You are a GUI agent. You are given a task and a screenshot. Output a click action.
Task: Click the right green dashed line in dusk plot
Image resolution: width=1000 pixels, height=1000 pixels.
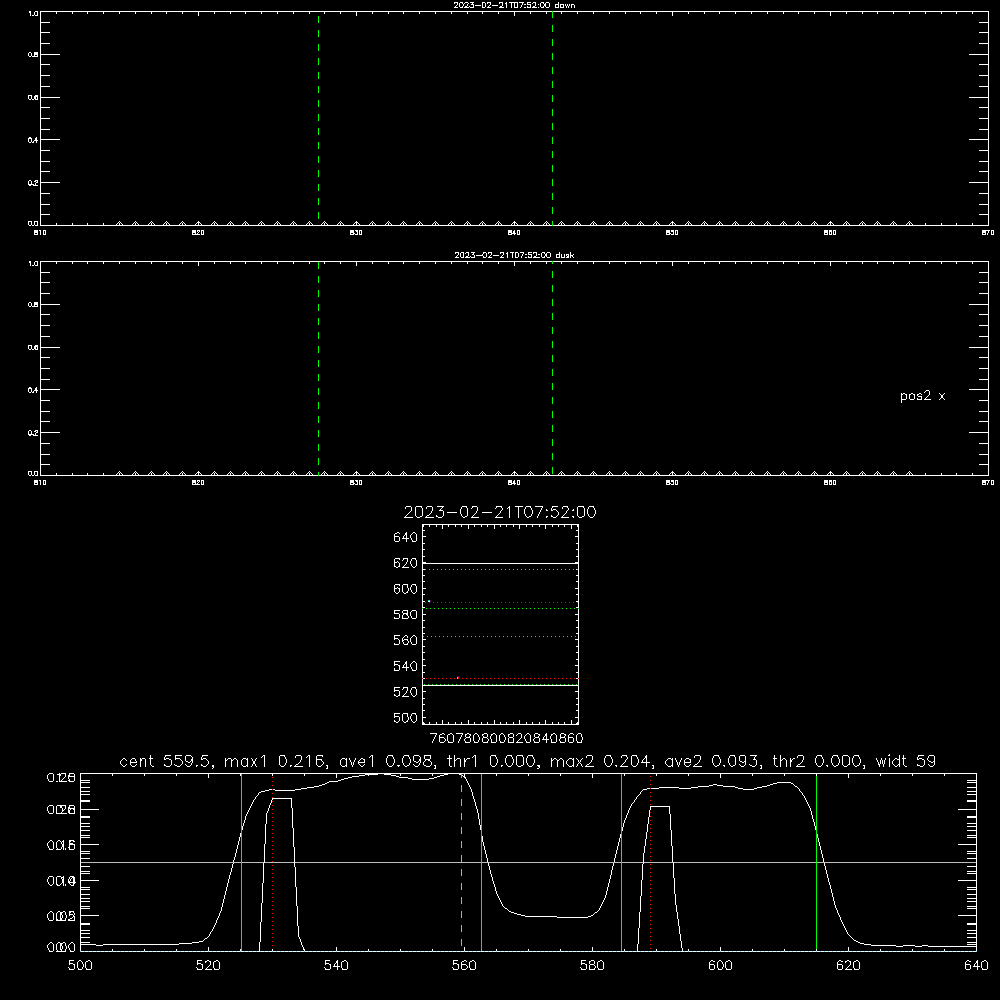(552, 368)
